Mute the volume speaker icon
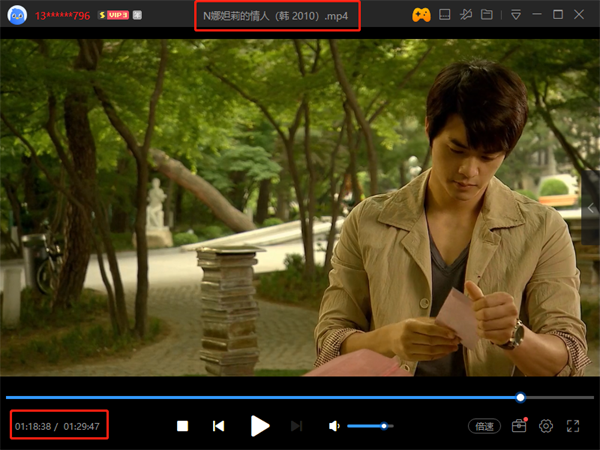This screenshot has width=600, height=450. [x=334, y=426]
